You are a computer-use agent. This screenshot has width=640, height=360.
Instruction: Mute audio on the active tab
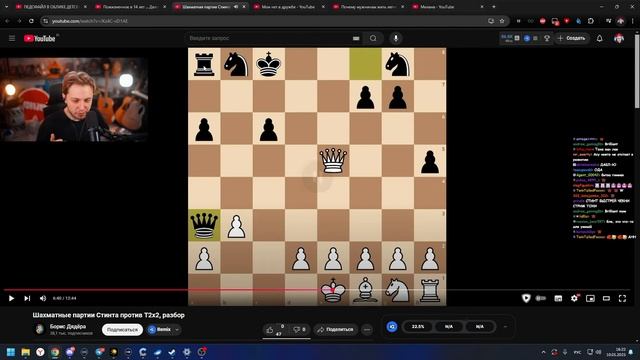click(236, 7)
